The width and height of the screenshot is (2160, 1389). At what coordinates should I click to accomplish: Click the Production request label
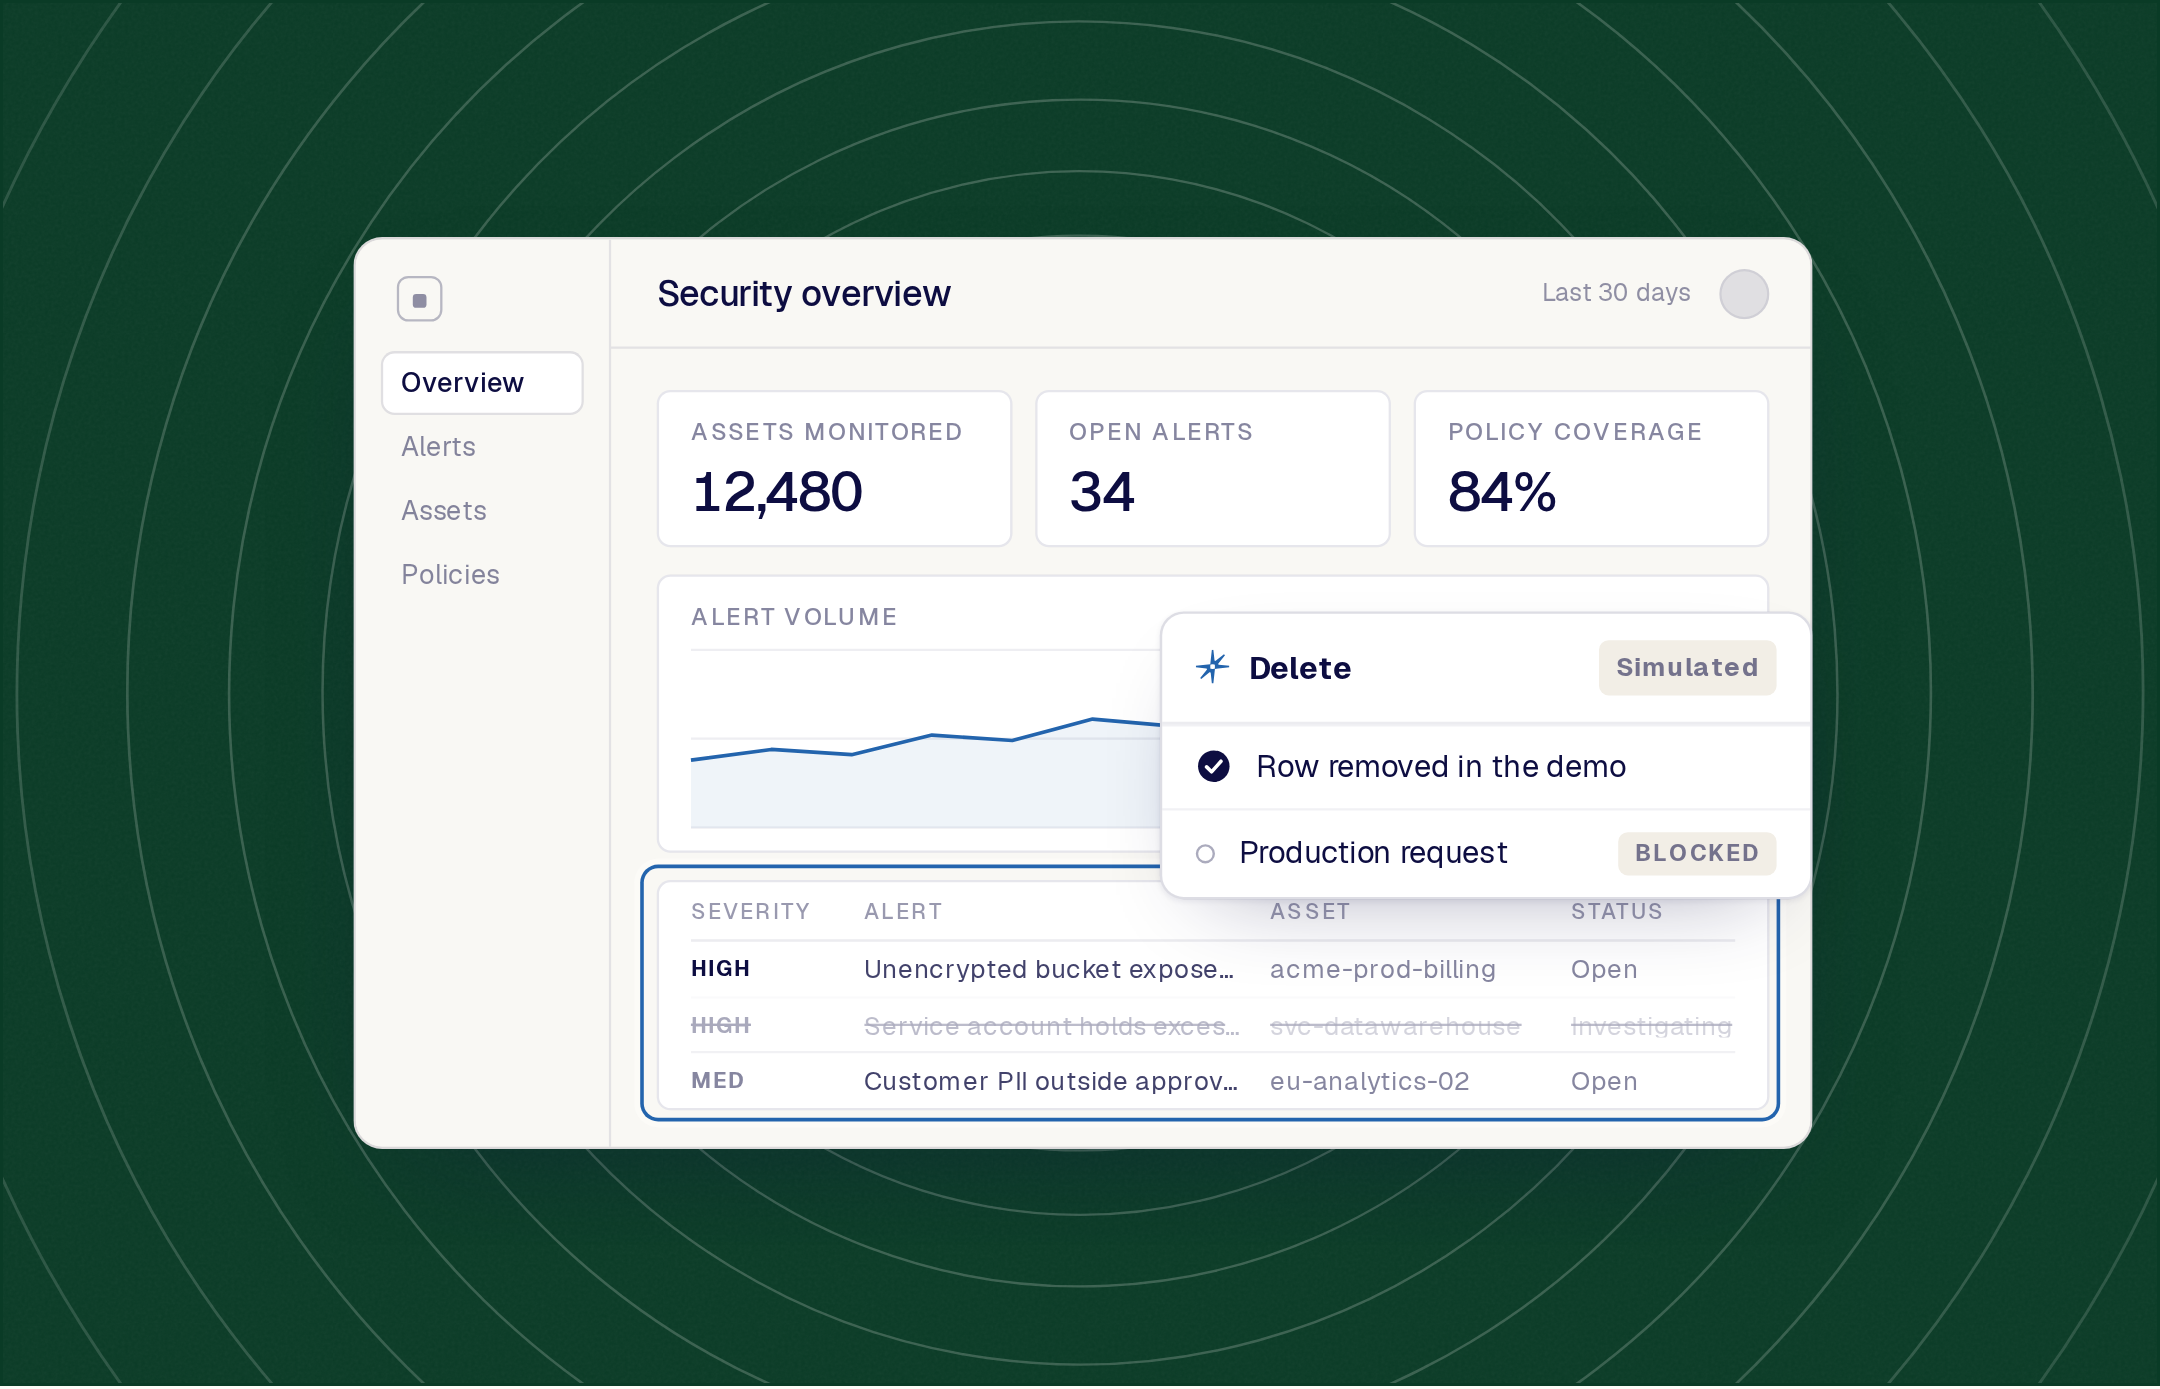(x=1373, y=853)
